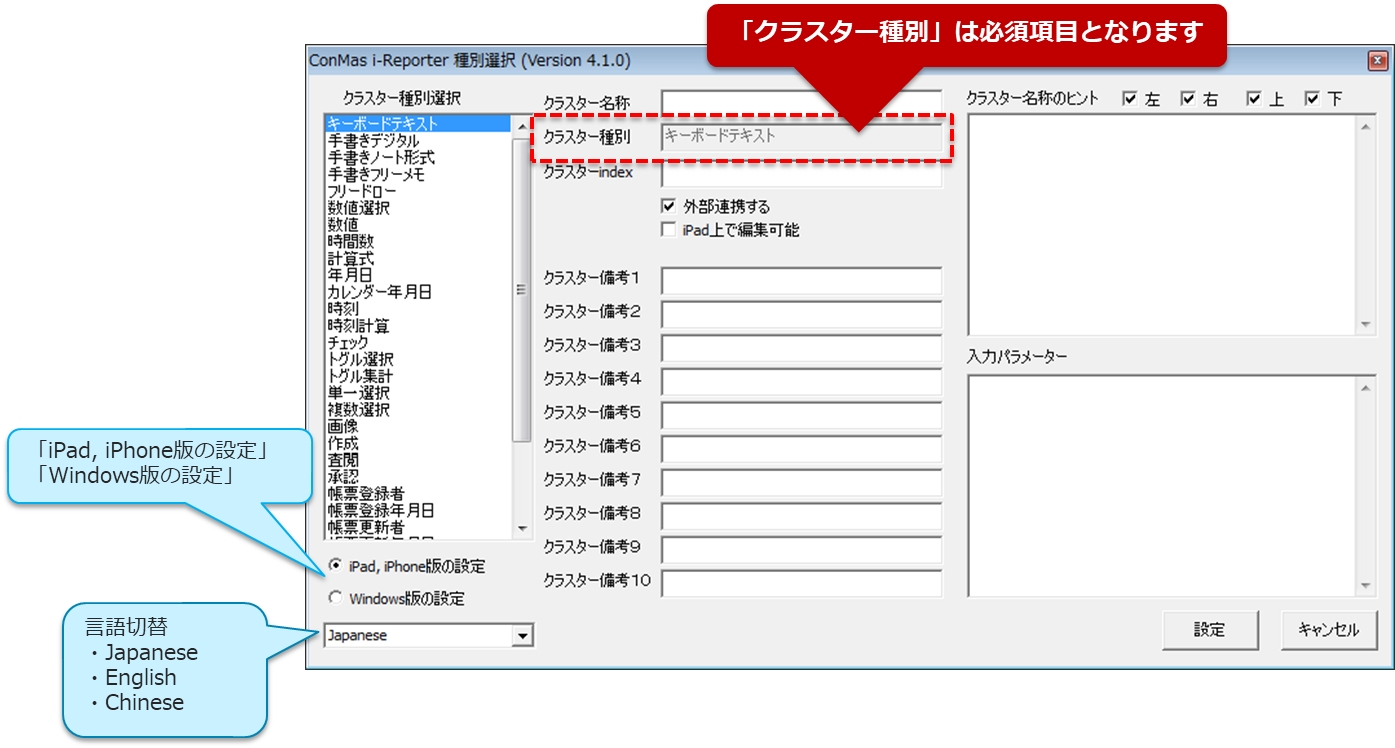Select トグル選択 cluster type
This screenshot has width=1395, height=748.
click(360, 359)
